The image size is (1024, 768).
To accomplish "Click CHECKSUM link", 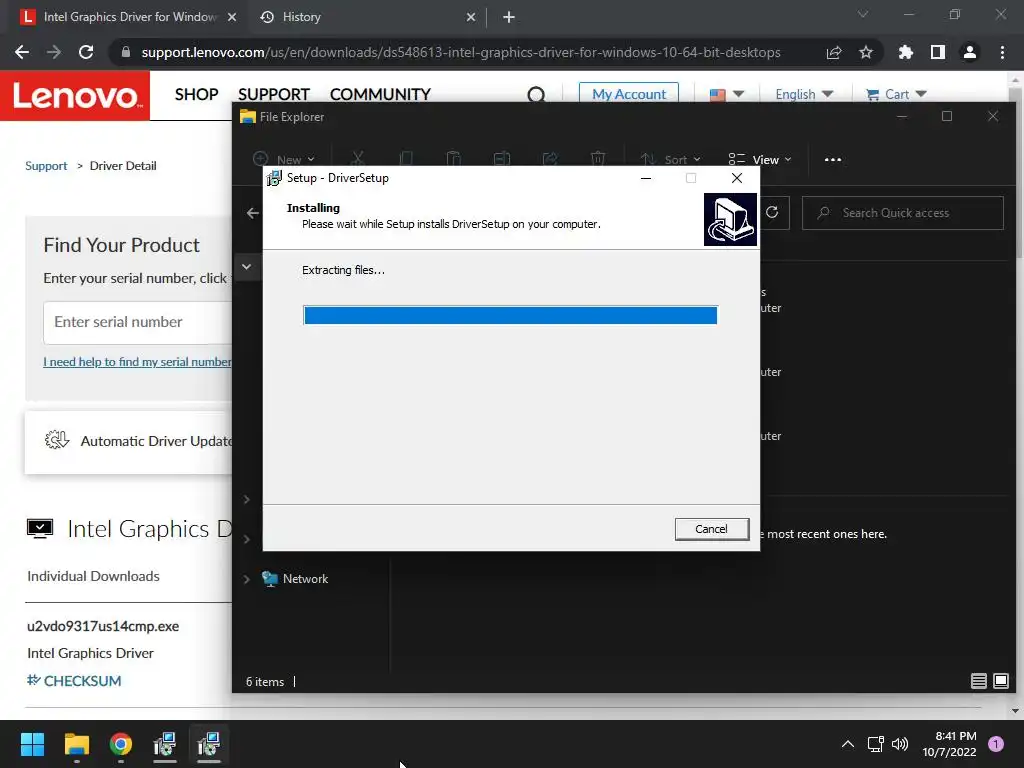I will click(74, 680).
